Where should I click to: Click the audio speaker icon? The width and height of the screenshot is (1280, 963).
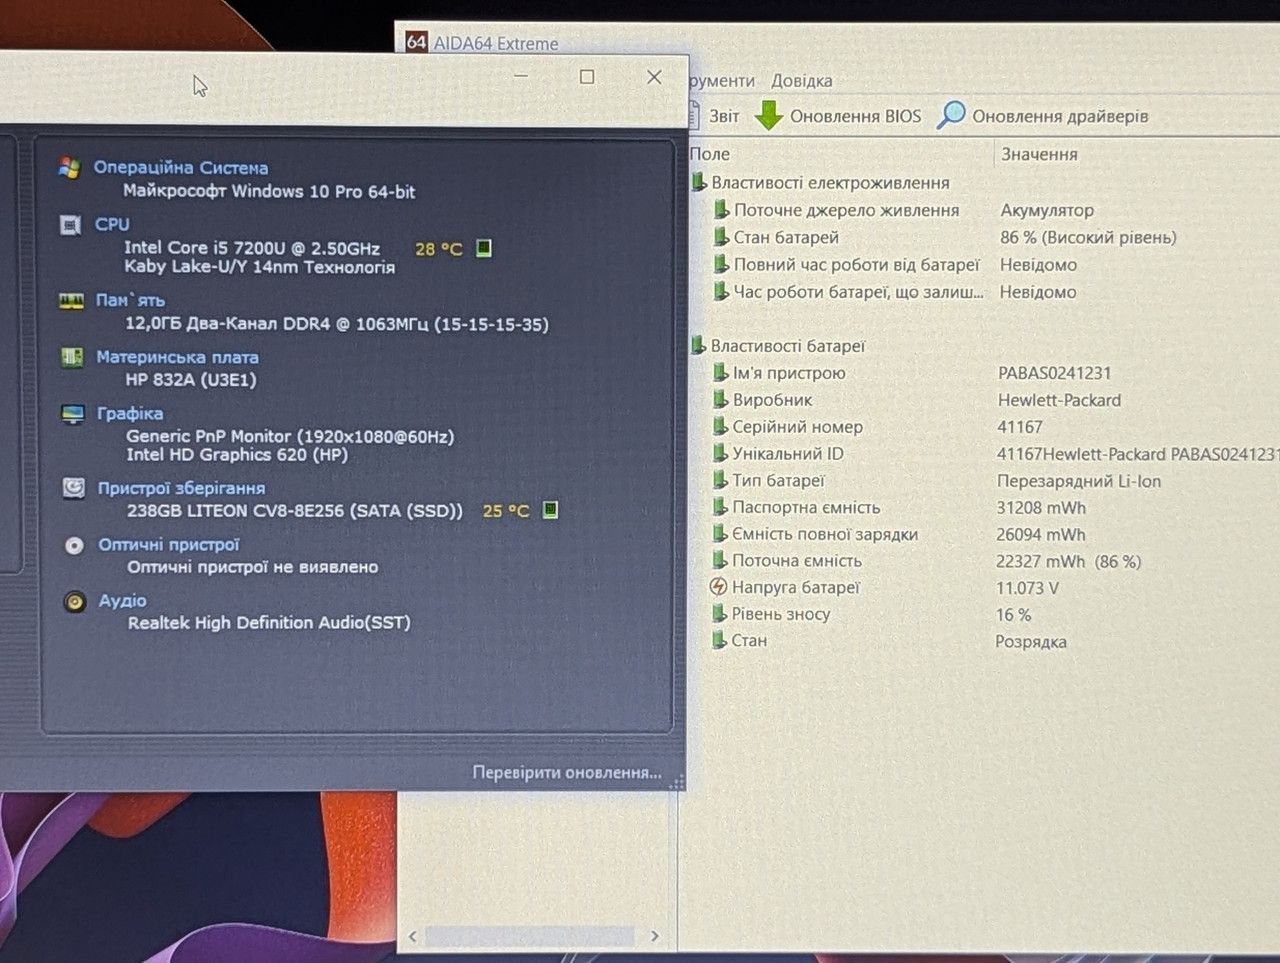(x=74, y=601)
